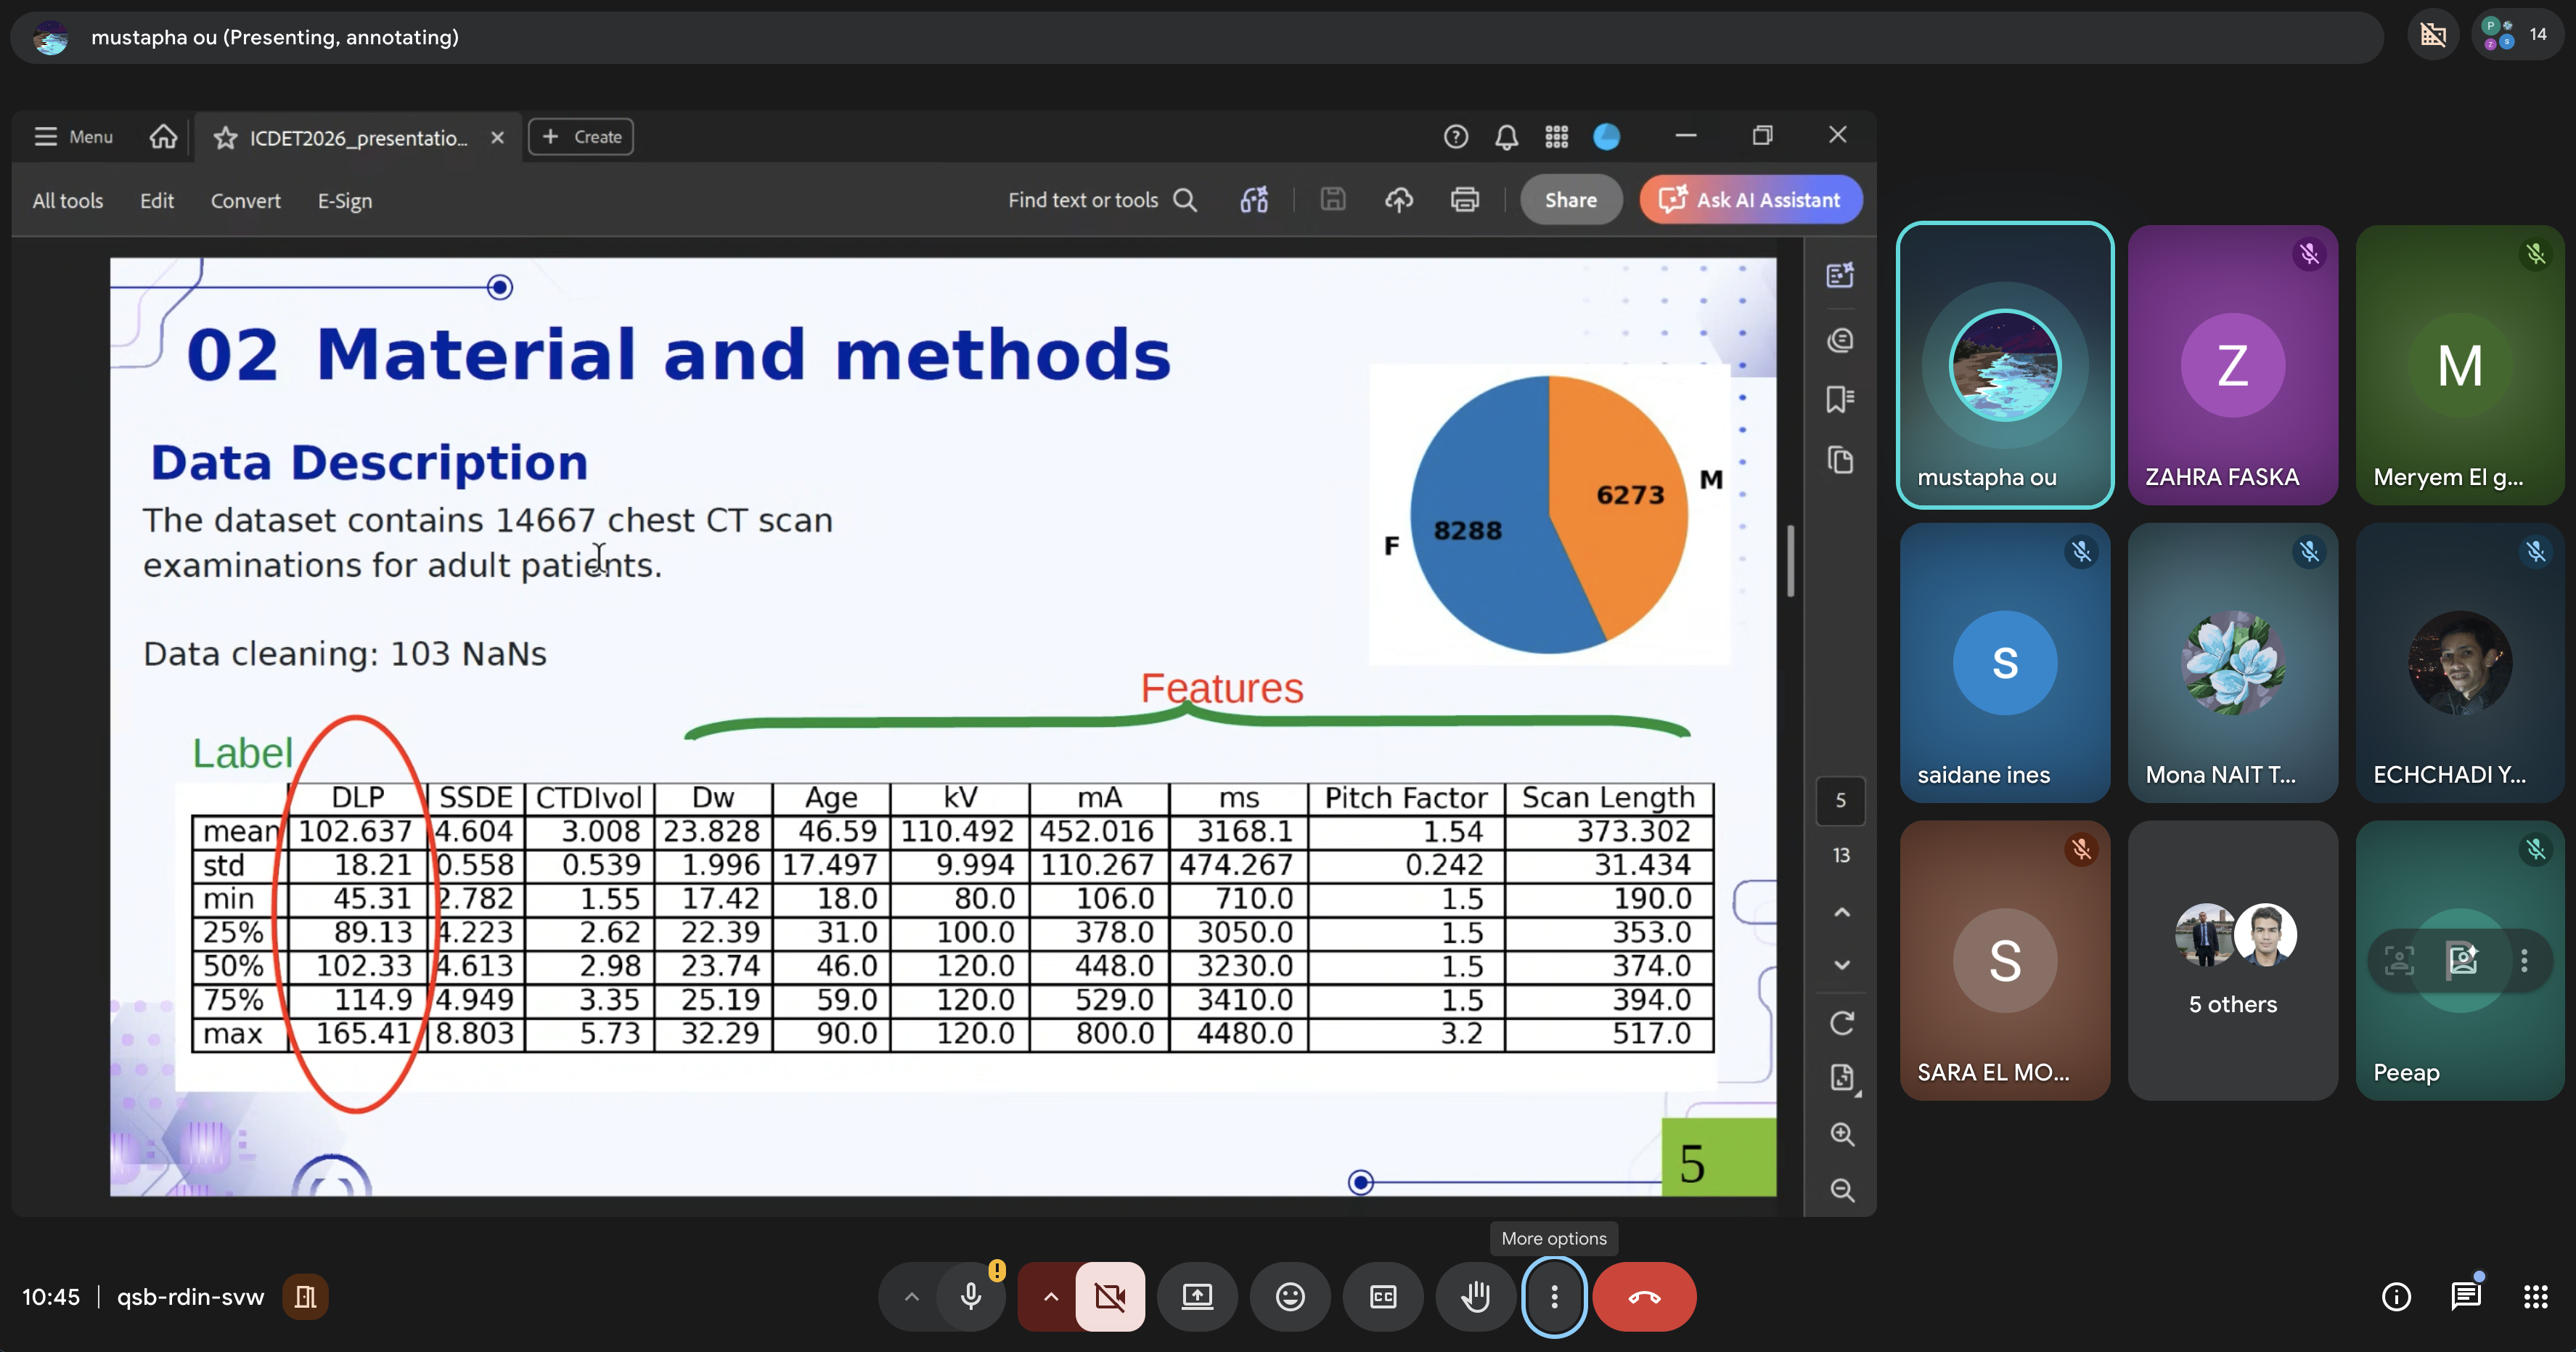Star the ICDET2026_presentation document tab

(226, 138)
